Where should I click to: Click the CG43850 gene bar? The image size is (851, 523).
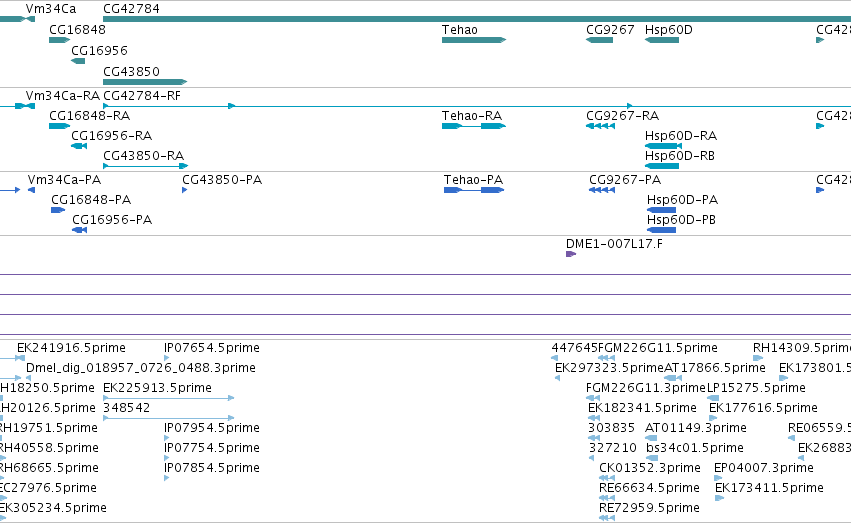tap(145, 82)
